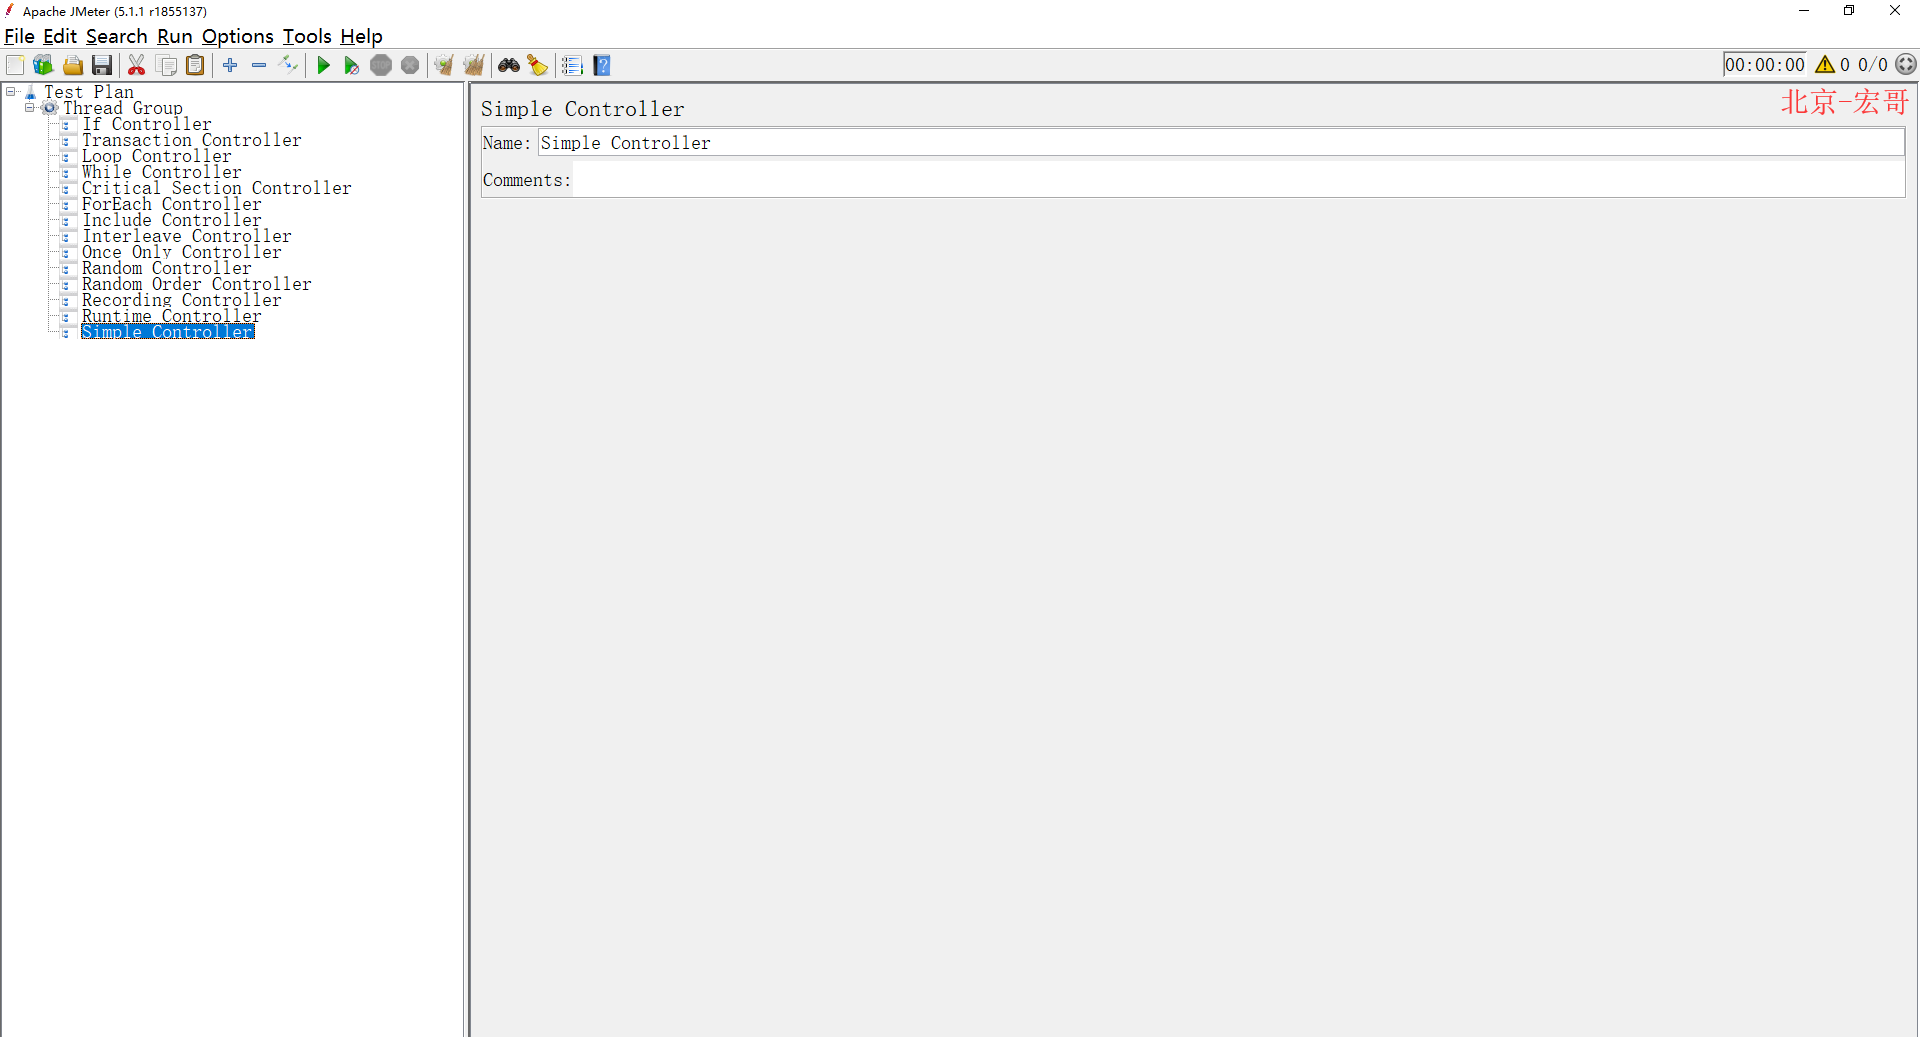Click Start no pauses icon
1920x1037 pixels.
click(x=352, y=65)
